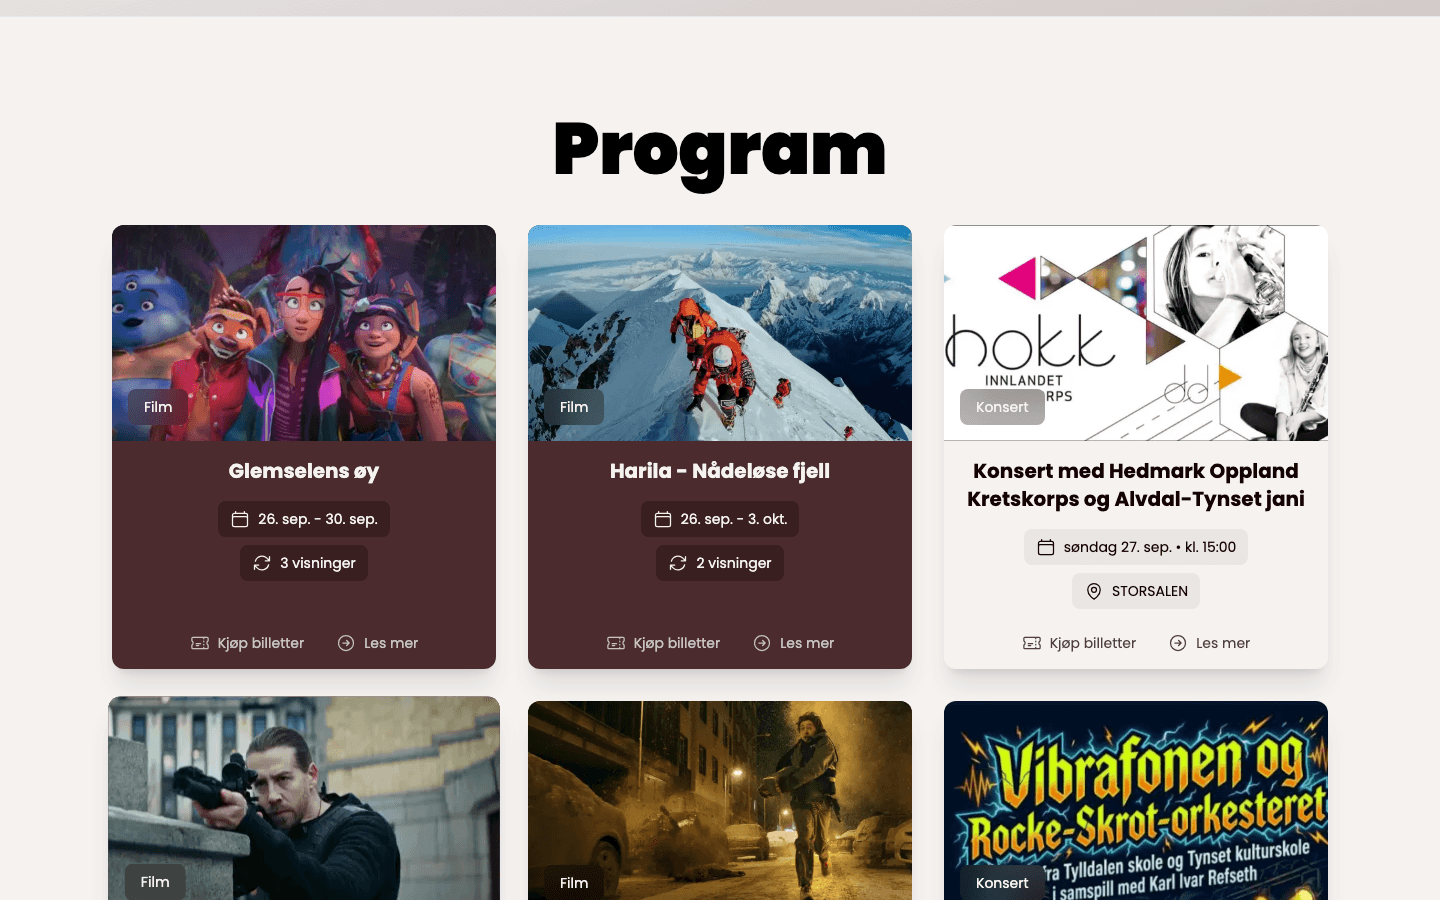Click repeat icon next to 3 visninger
The image size is (1440, 900).
click(262, 563)
